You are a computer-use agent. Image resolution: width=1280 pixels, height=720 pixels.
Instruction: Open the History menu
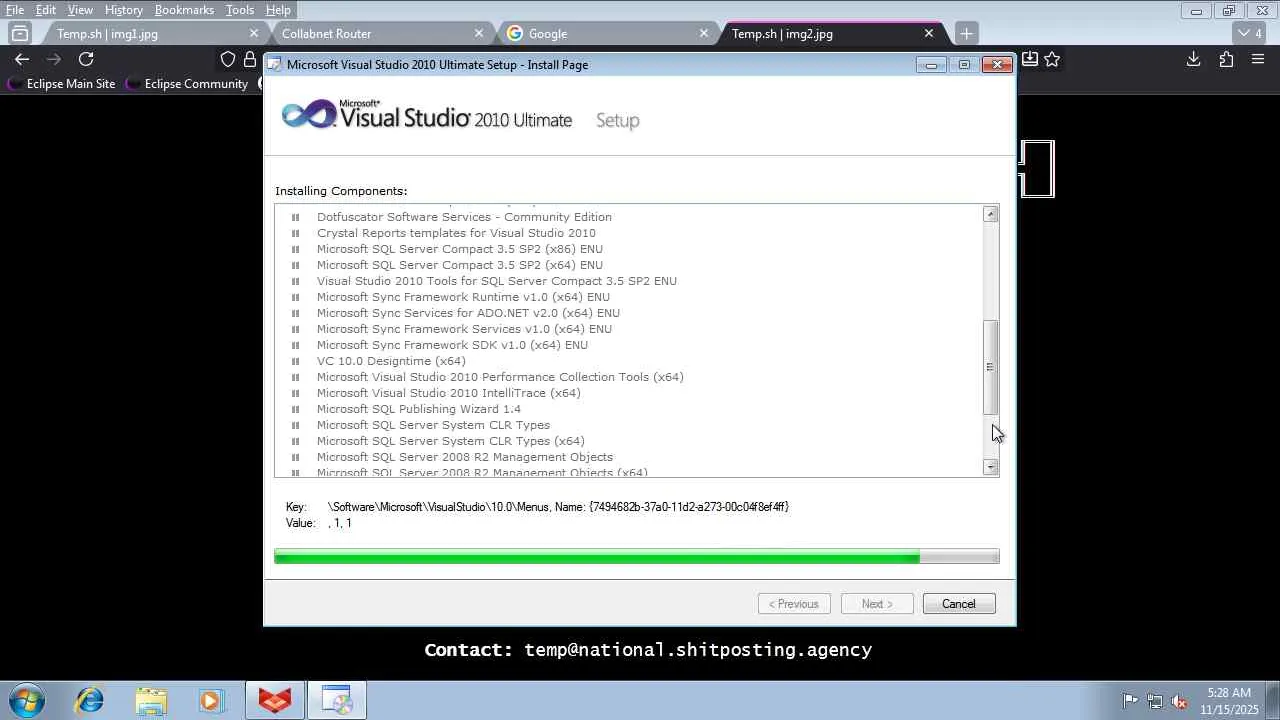click(x=124, y=10)
